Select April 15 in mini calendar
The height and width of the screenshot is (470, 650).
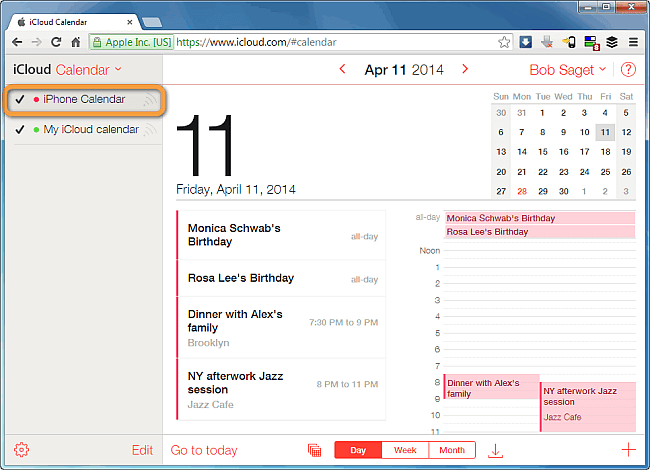(x=543, y=152)
